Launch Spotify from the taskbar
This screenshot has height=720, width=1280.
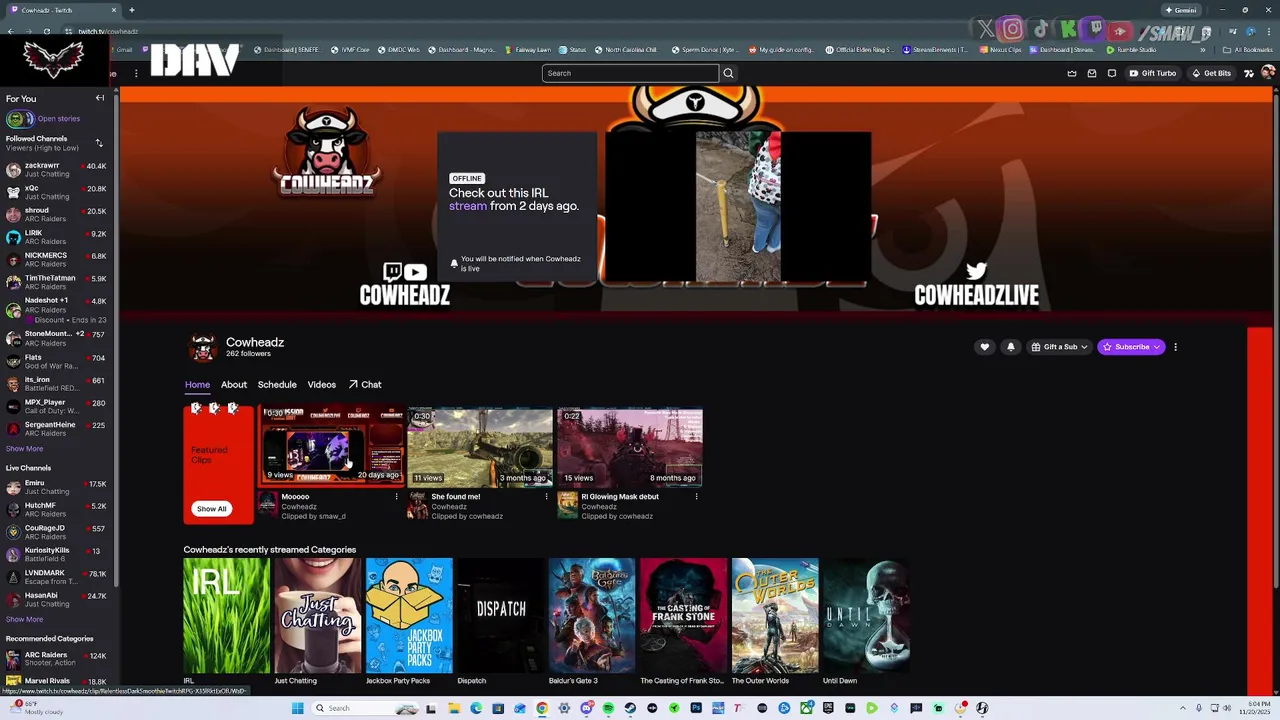click(x=609, y=708)
